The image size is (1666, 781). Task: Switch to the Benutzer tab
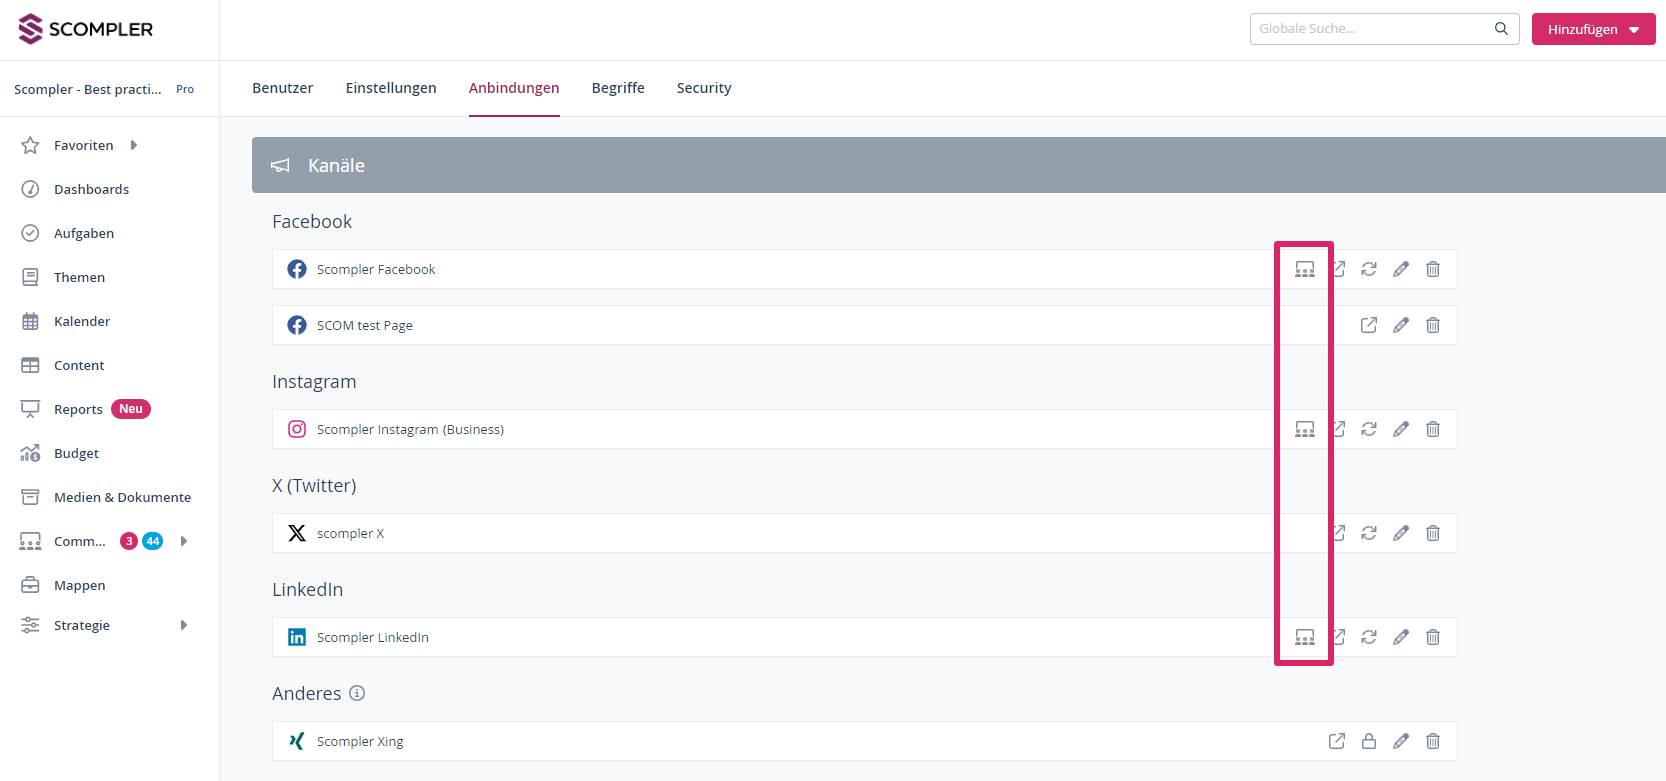click(x=282, y=88)
